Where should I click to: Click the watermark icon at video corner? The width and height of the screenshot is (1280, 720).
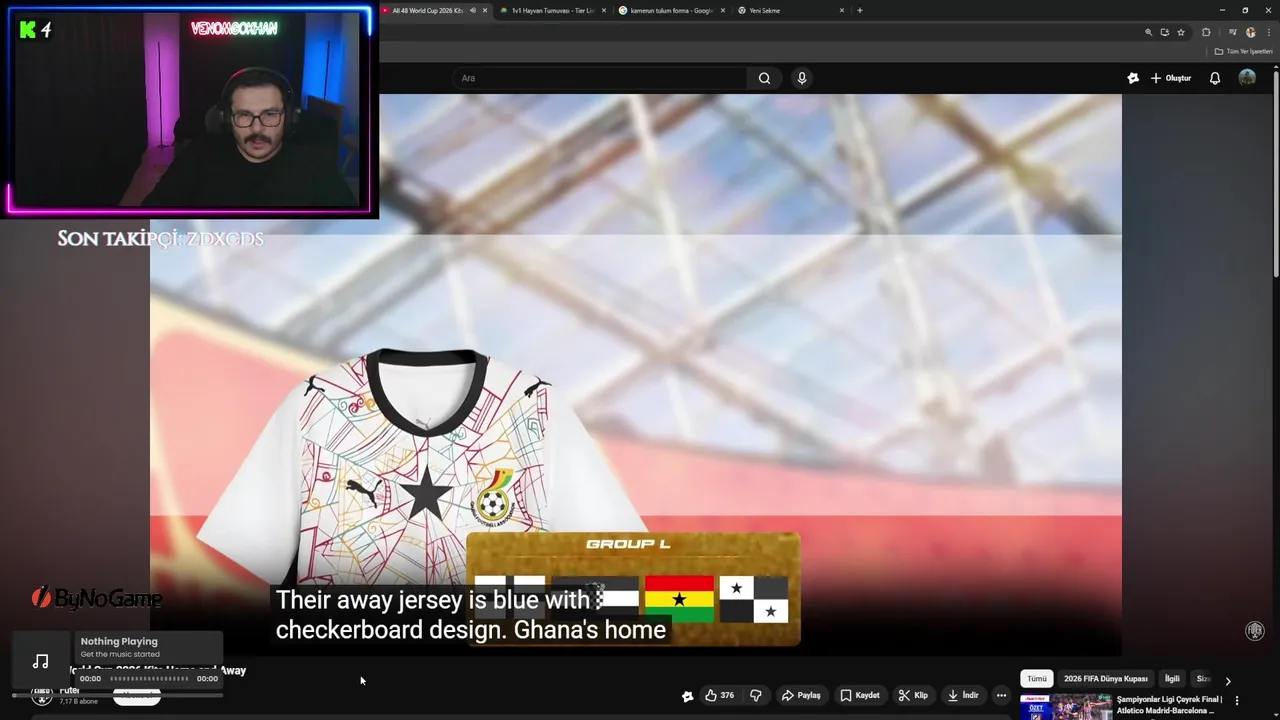1255,631
